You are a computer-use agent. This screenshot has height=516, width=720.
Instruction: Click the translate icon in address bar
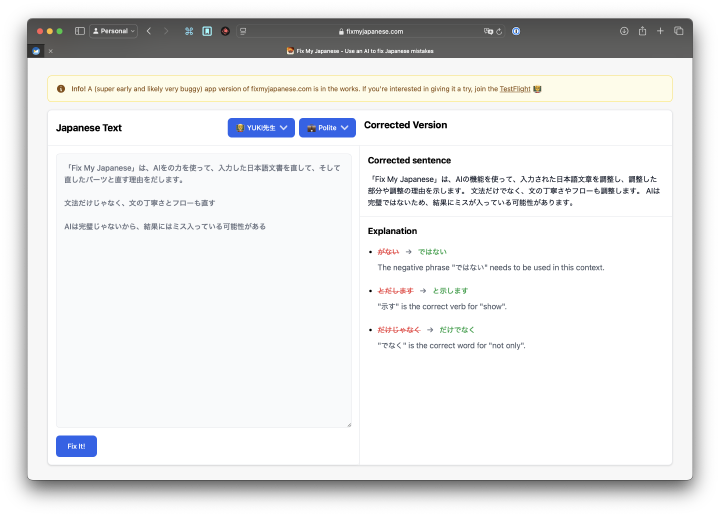point(488,31)
